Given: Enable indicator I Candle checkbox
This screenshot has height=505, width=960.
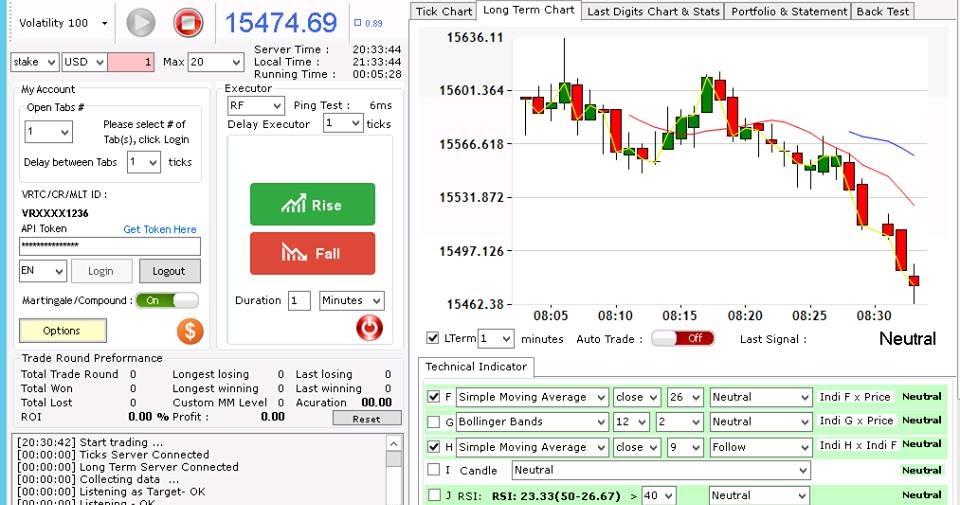Looking at the screenshot, I should tap(433, 470).
